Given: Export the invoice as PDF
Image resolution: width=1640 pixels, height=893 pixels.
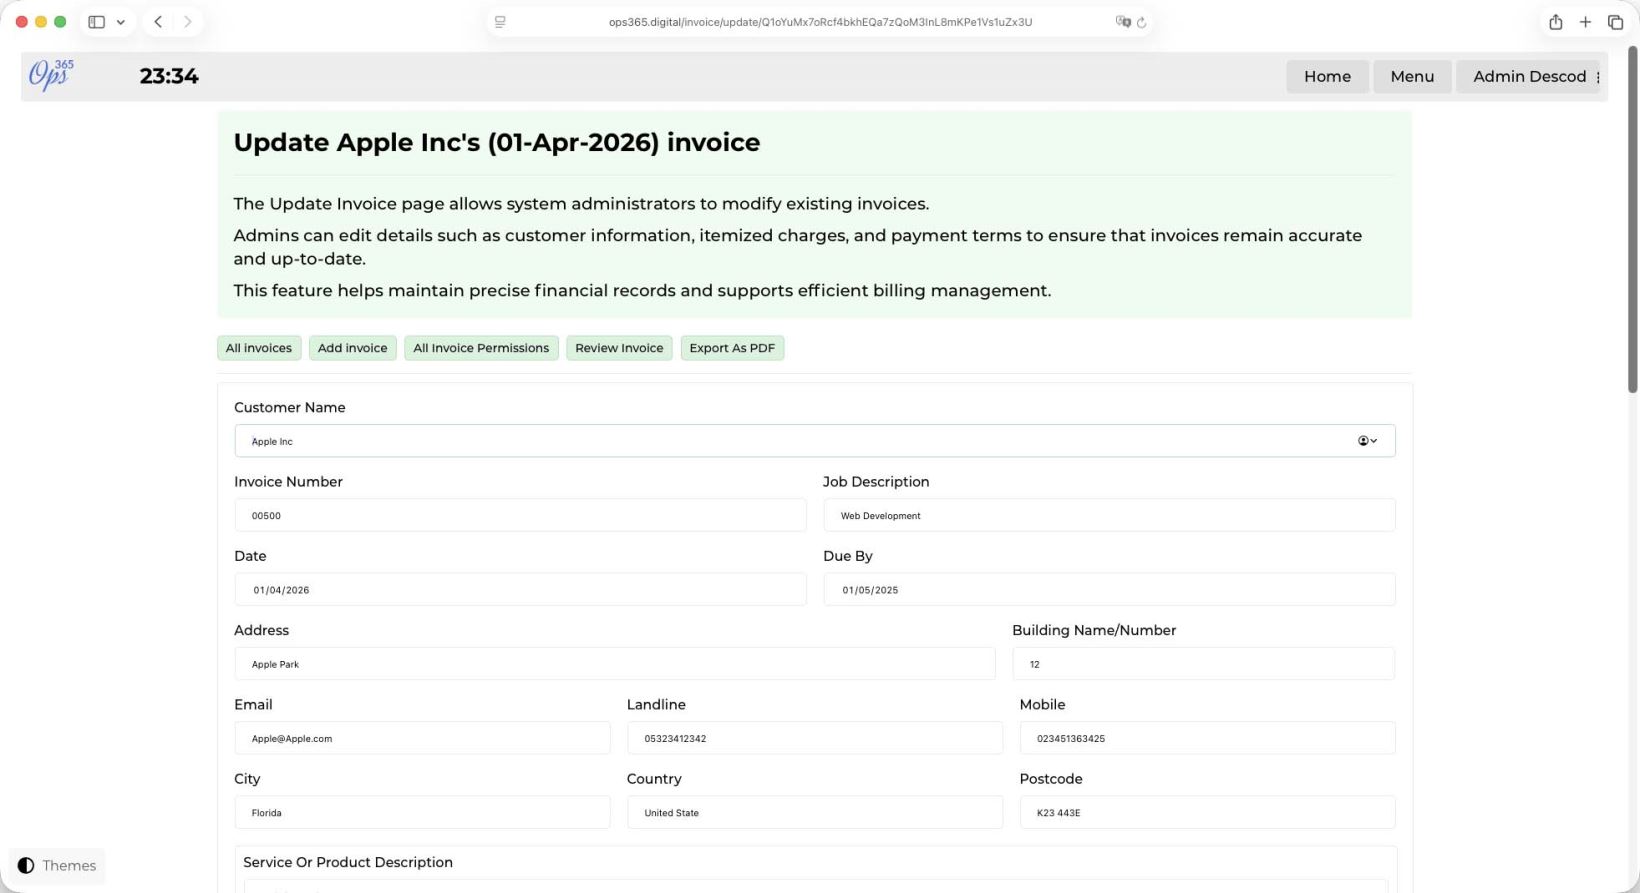Looking at the screenshot, I should [x=732, y=348].
